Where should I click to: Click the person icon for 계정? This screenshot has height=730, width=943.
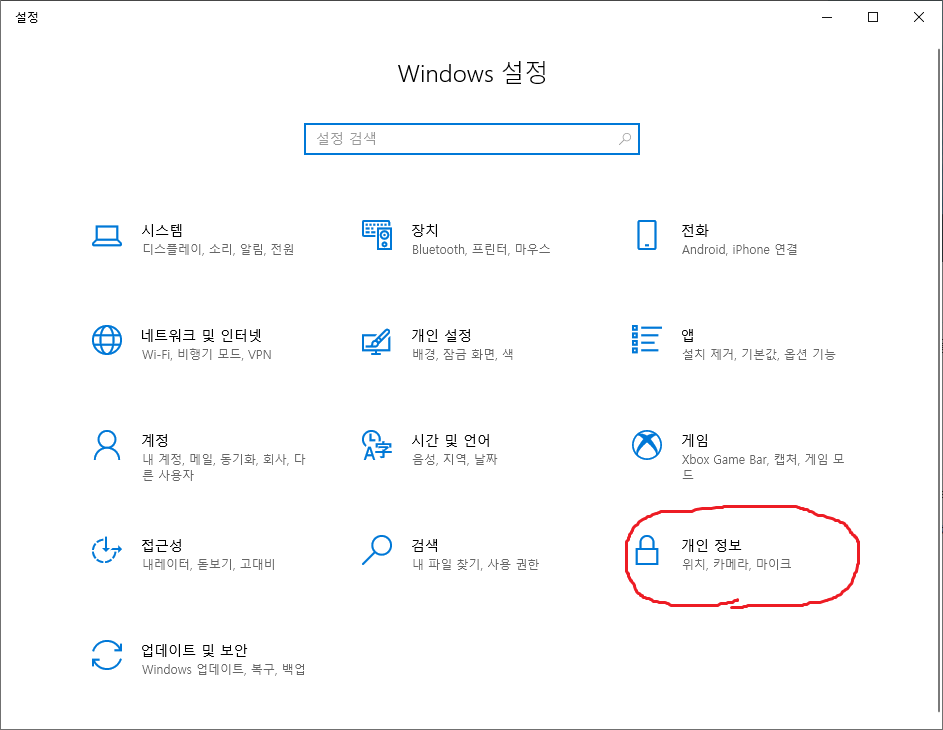click(x=107, y=445)
